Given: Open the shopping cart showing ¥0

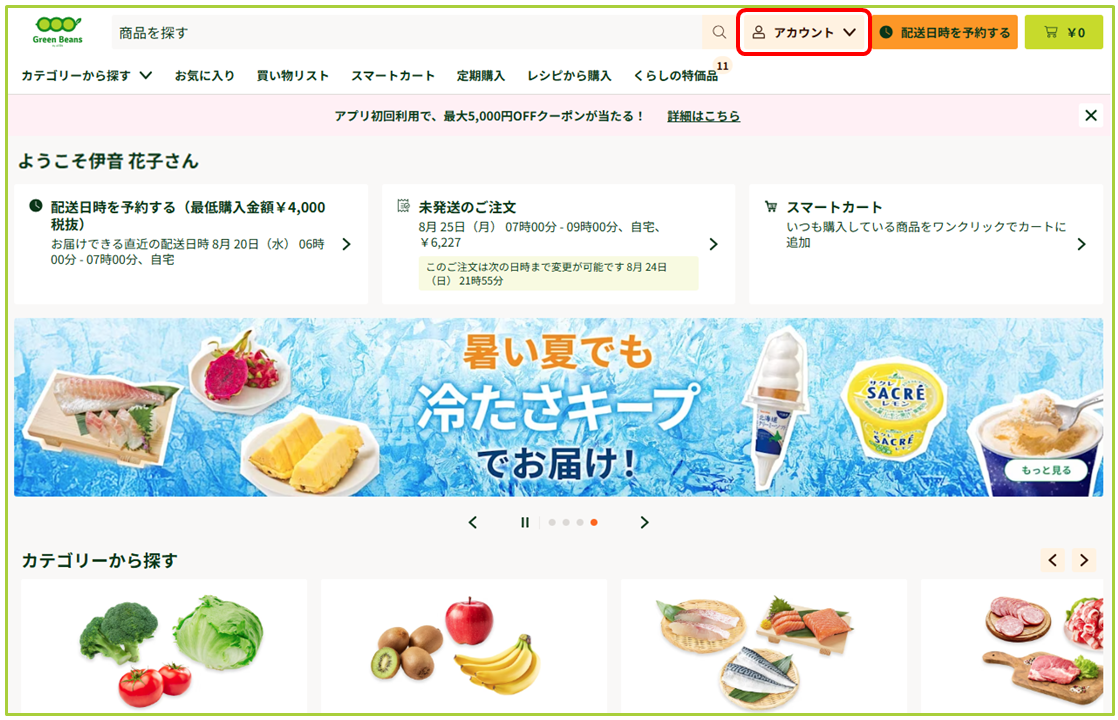Looking at the screenshot, I should [1063, 32].
